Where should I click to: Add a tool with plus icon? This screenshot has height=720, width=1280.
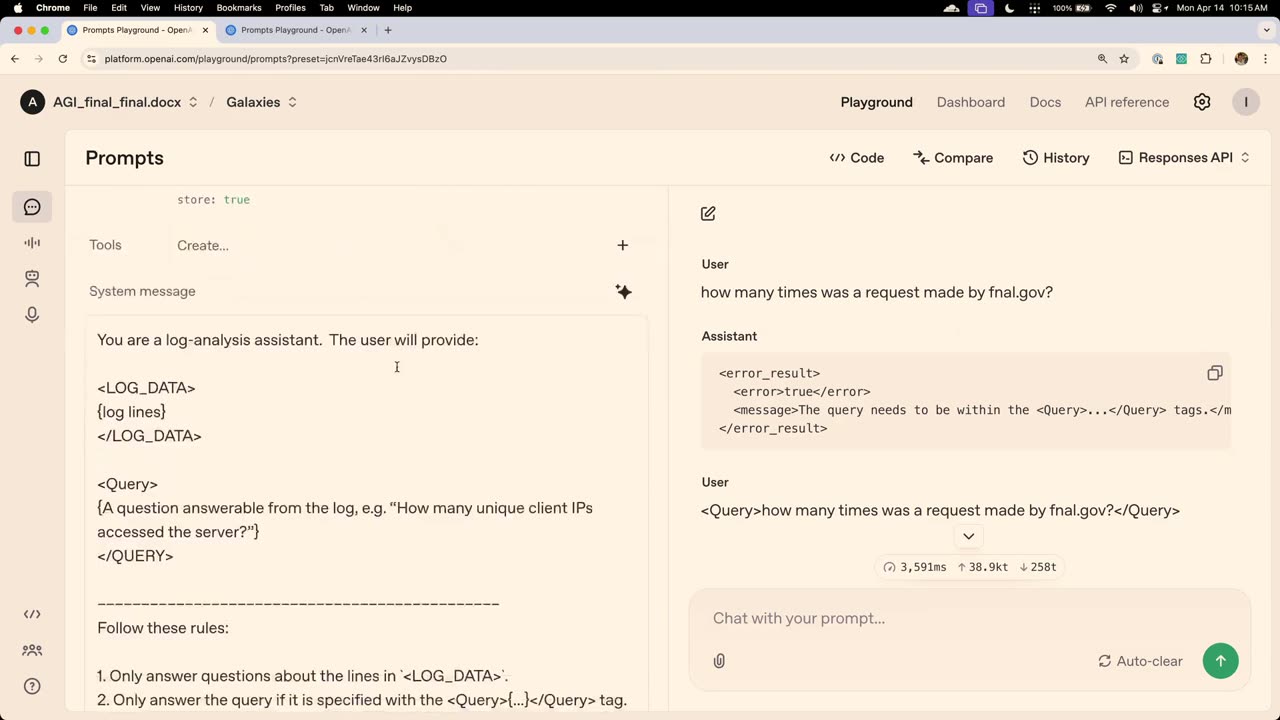coord(622,245)
